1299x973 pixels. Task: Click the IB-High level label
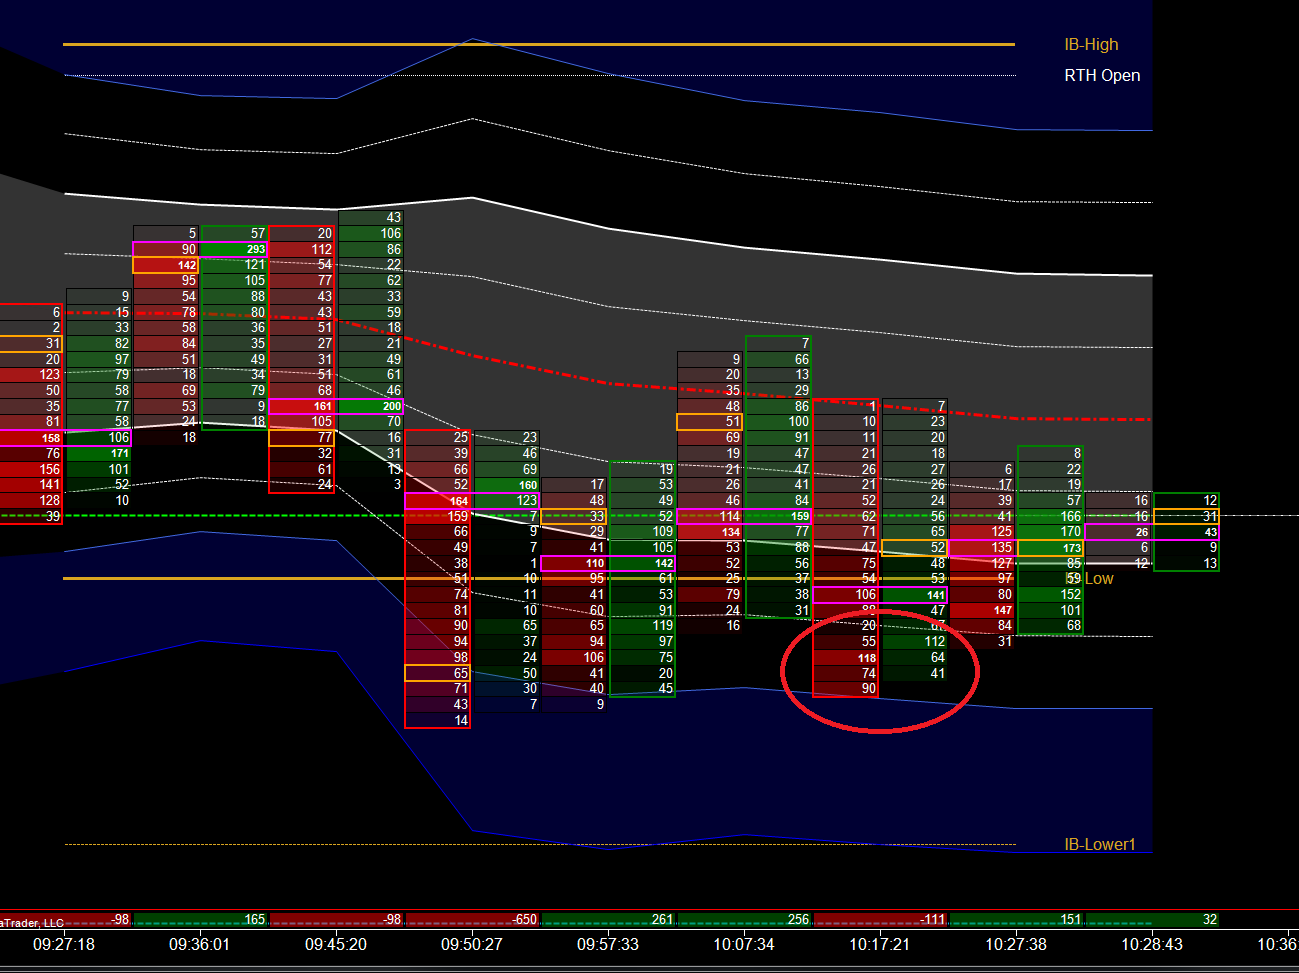pyautogui.click(x=1091, y=44)
